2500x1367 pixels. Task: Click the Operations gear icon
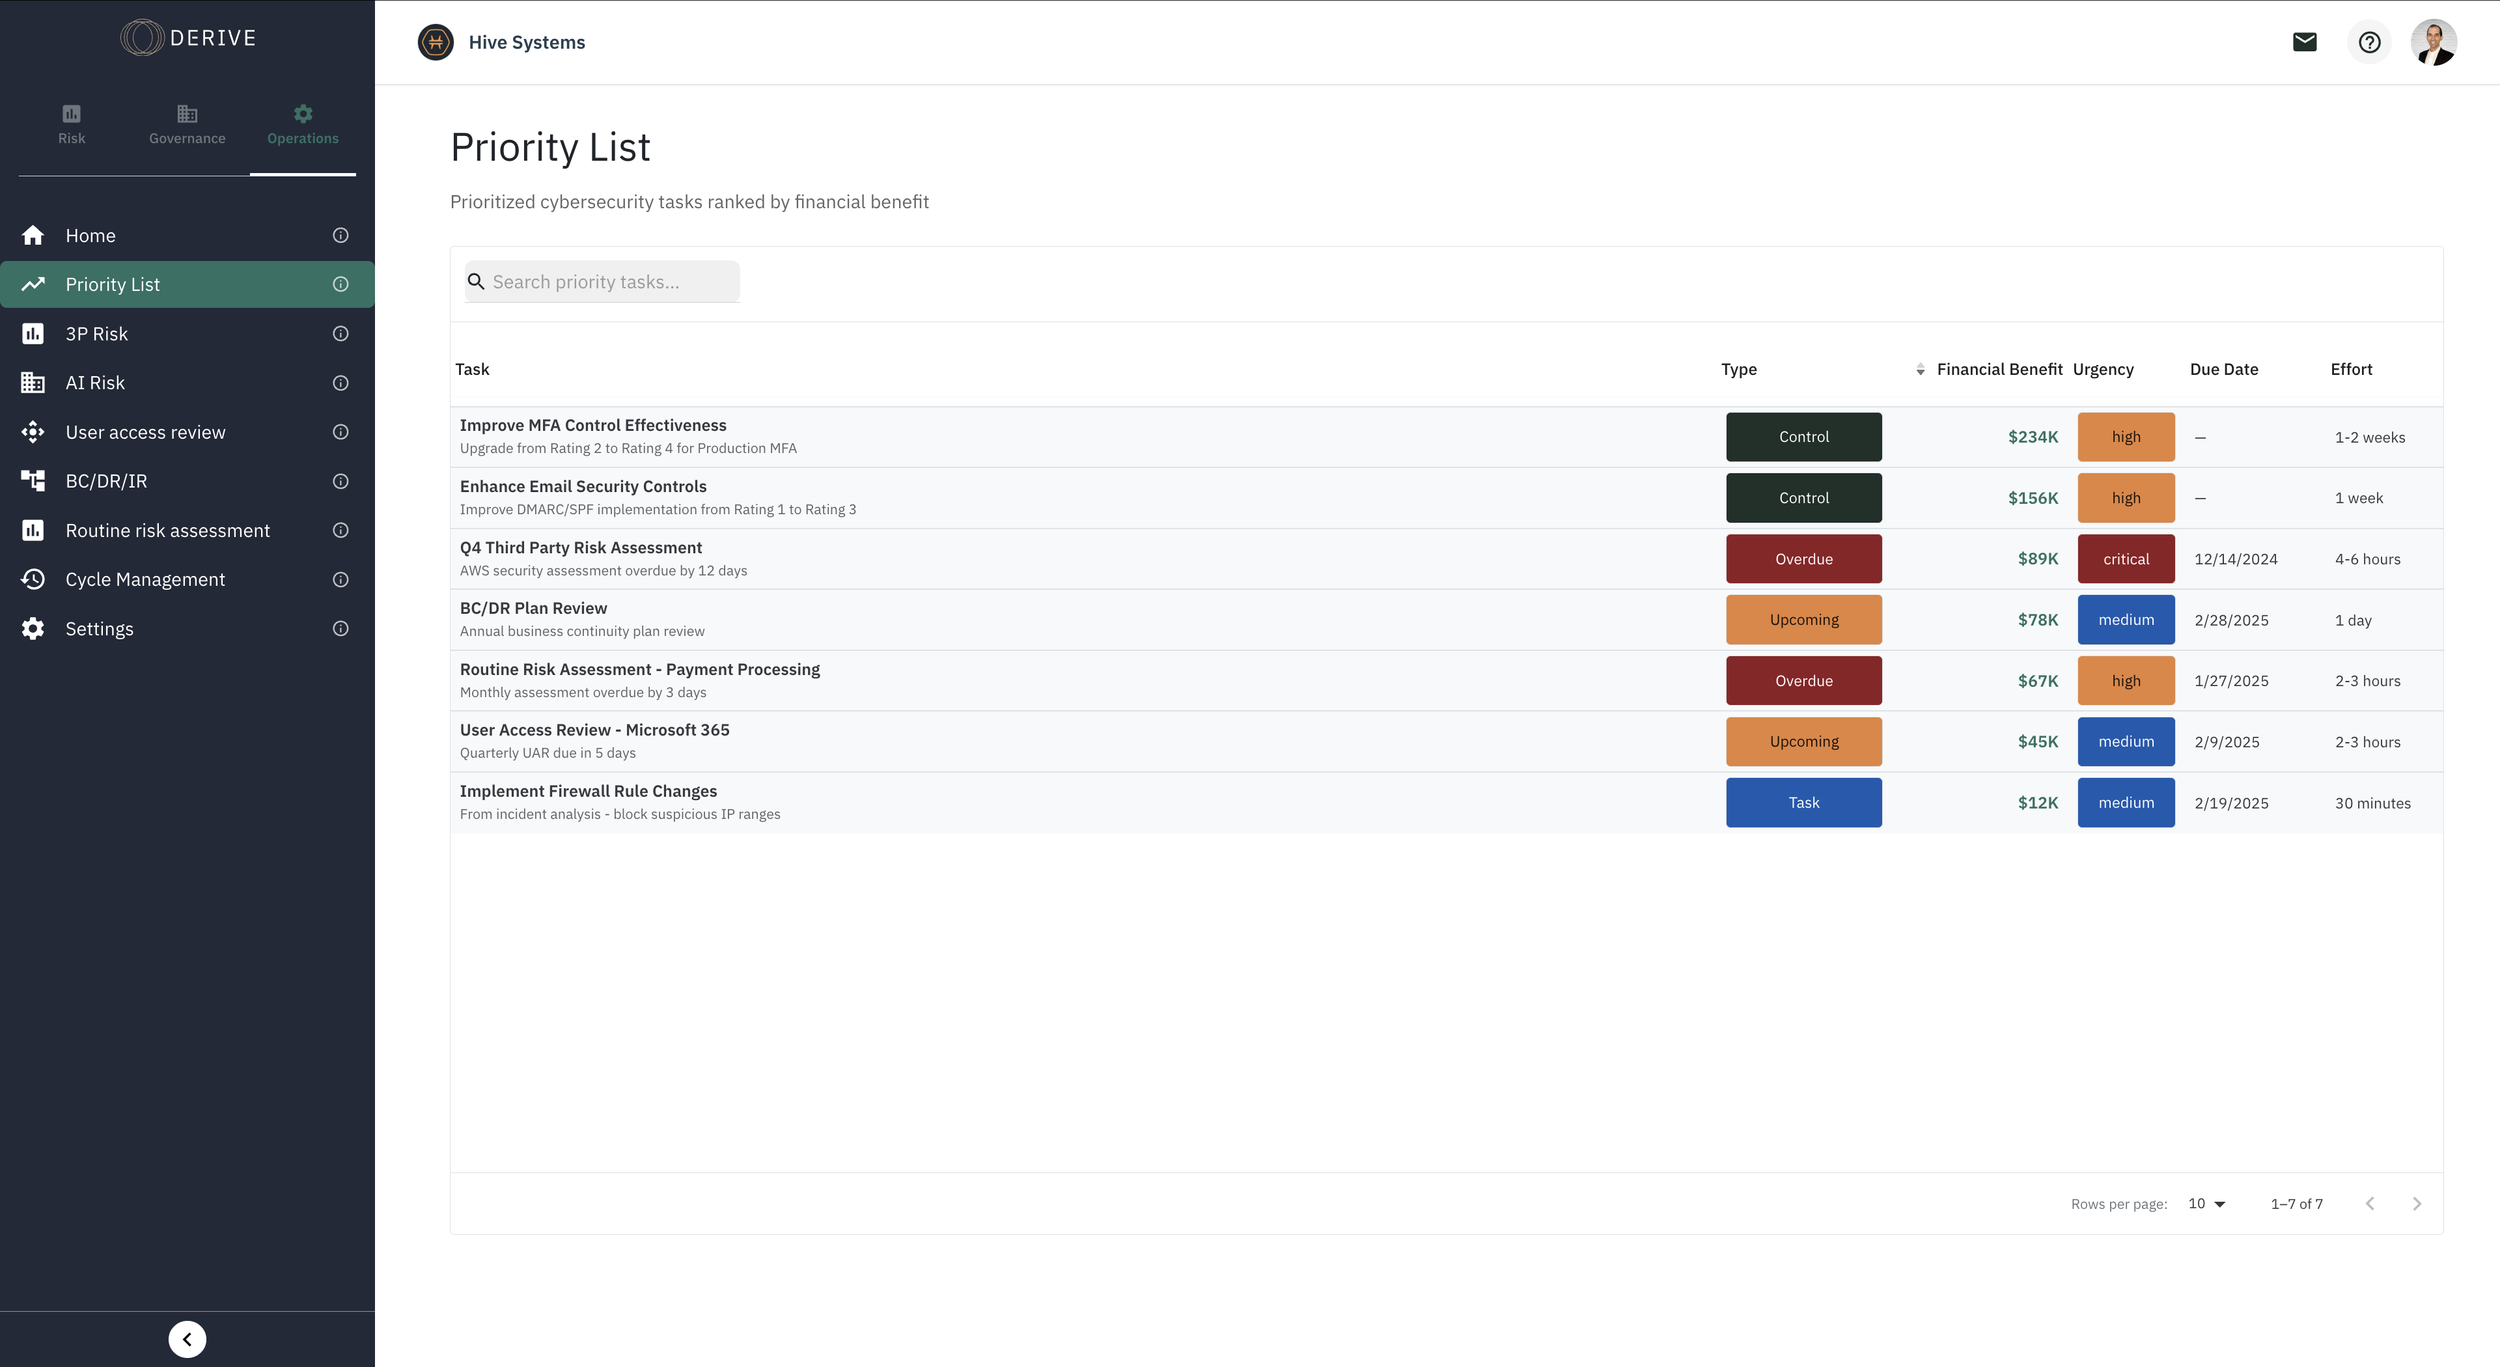click(x=303, y=114)
